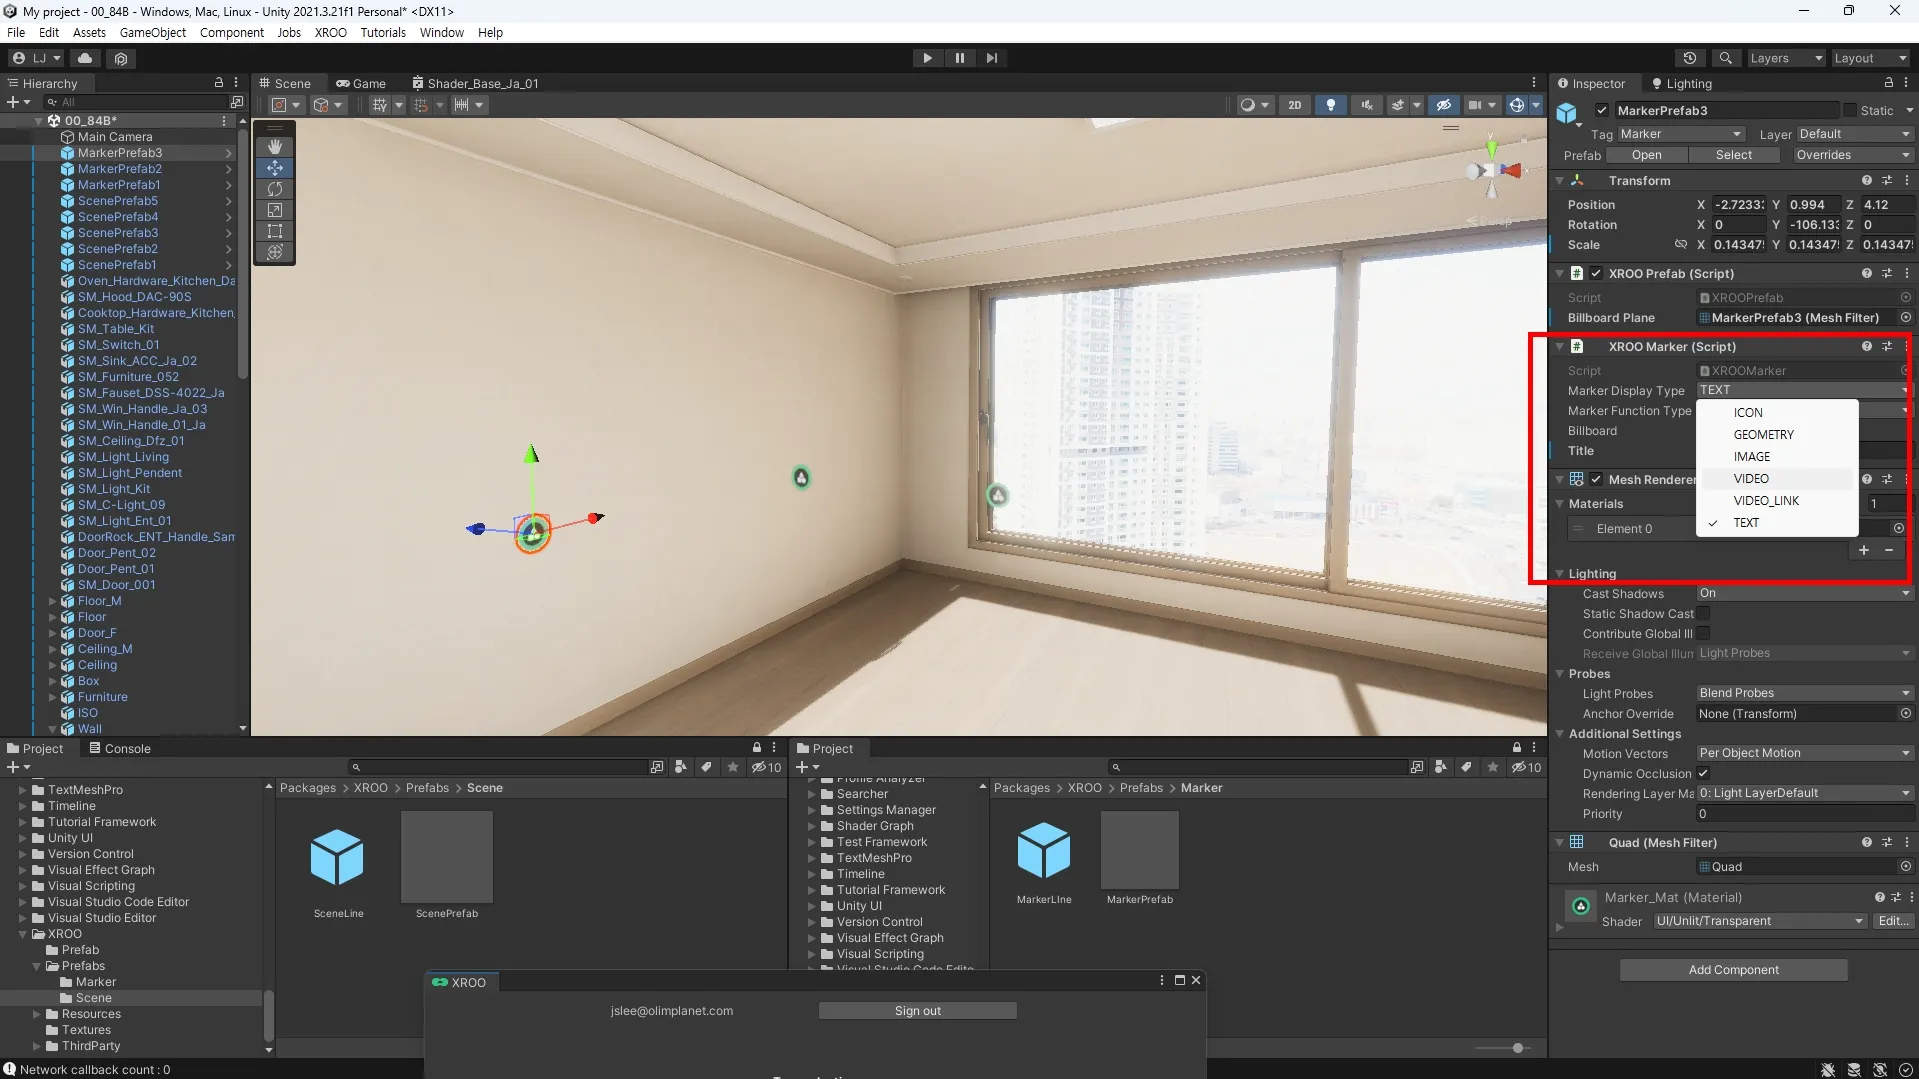Open the global search magnifier icon
Screen dimensions: 1919x1079
tap(1725, 58)
